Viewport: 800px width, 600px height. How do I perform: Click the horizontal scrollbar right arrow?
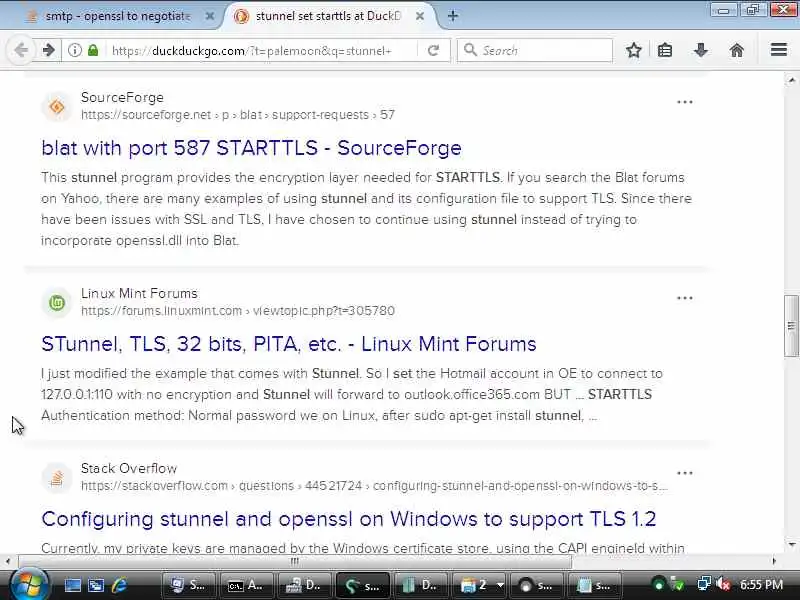click(773, 561)
